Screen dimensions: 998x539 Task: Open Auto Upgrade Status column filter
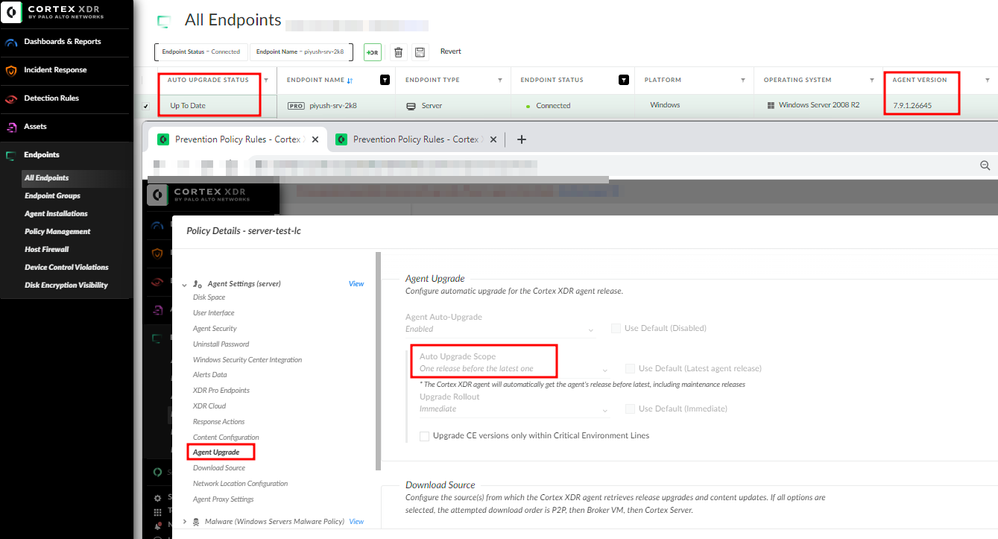[x=266, y=80]
